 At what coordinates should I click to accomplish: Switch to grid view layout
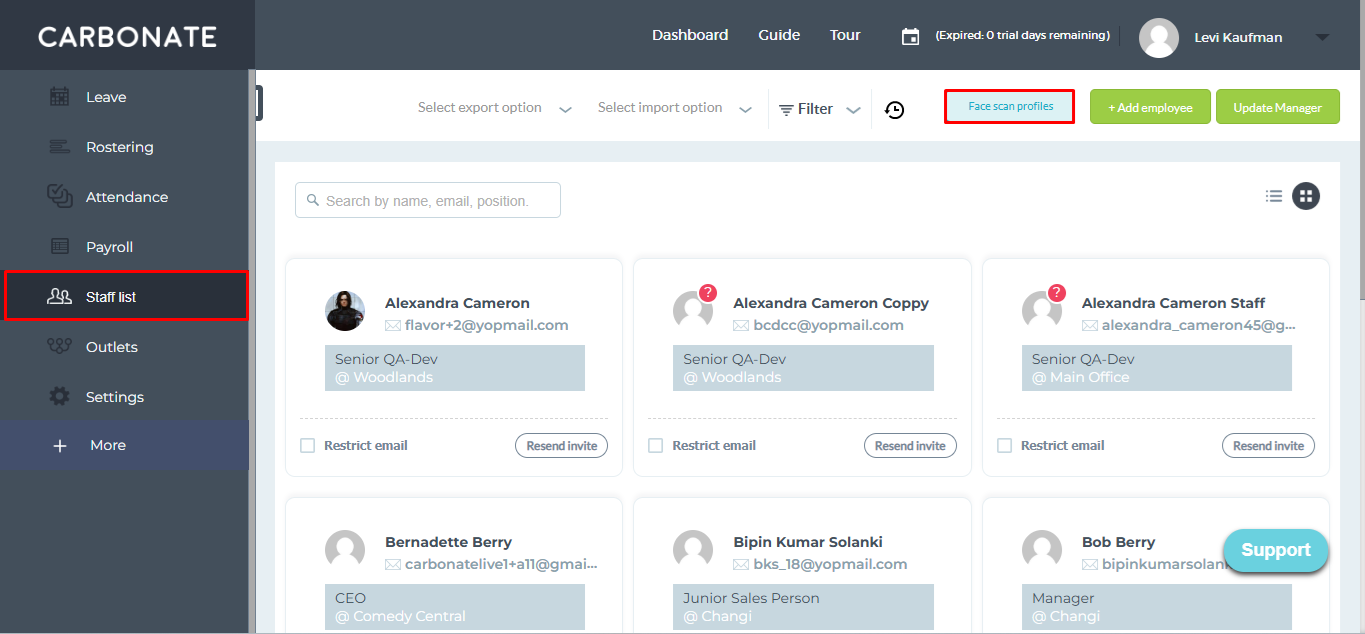pos(1305,196)
